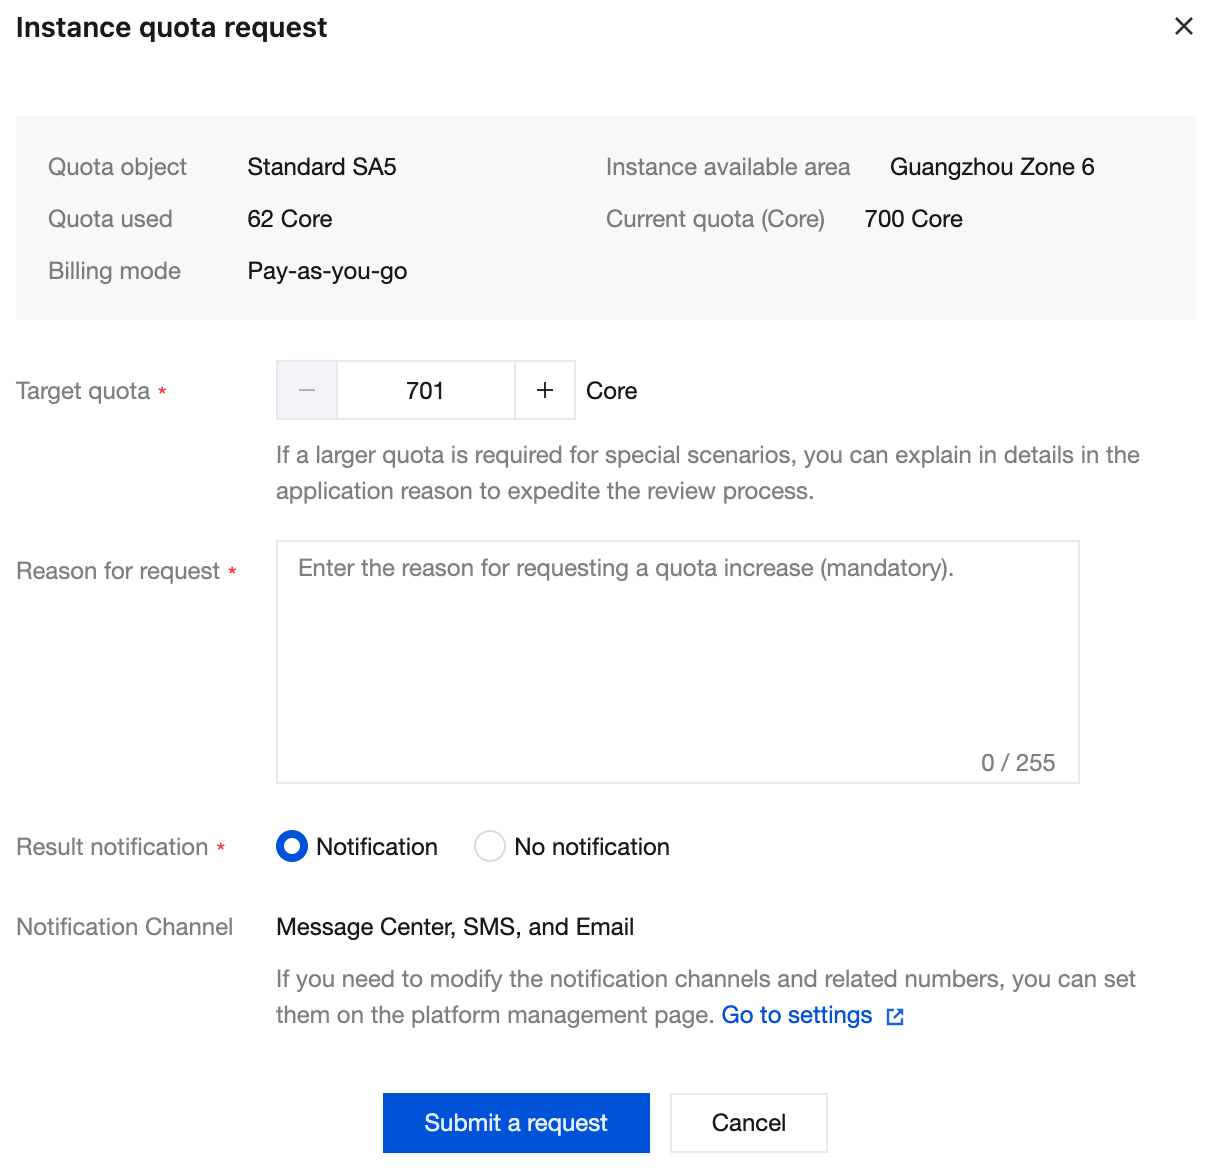The image size is (1214, 1168).
Task: Click the Pay-as-you-go billing mode value
Action: (x=327, y=271)
